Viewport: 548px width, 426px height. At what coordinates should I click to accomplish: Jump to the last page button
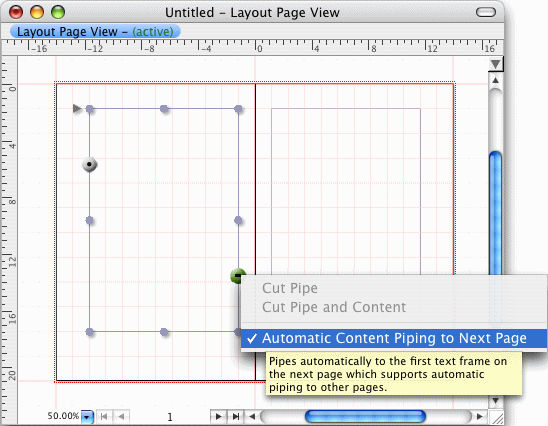236,416
